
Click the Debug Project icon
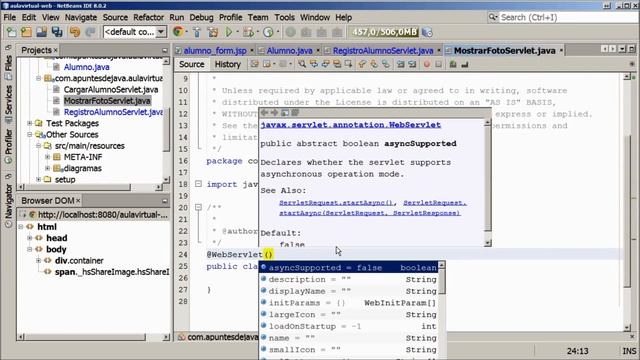click(x=247, y=32)
